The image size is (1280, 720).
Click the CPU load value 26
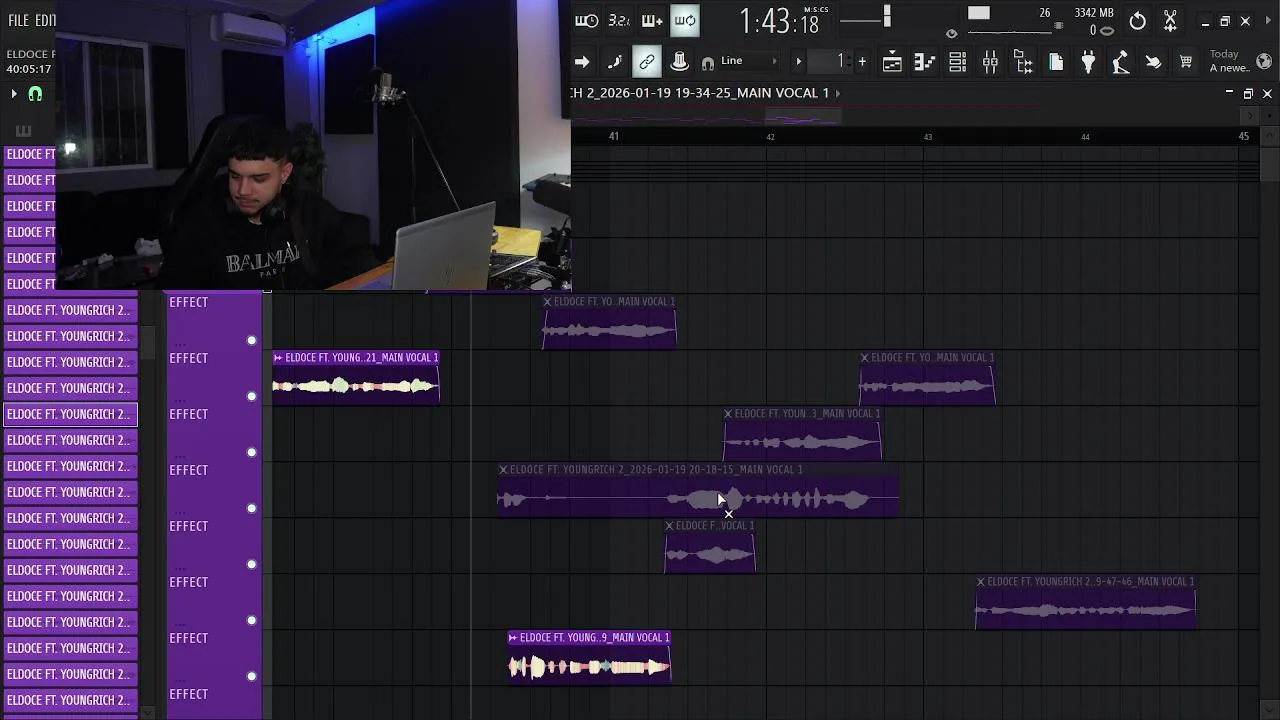click(1044, 13)
